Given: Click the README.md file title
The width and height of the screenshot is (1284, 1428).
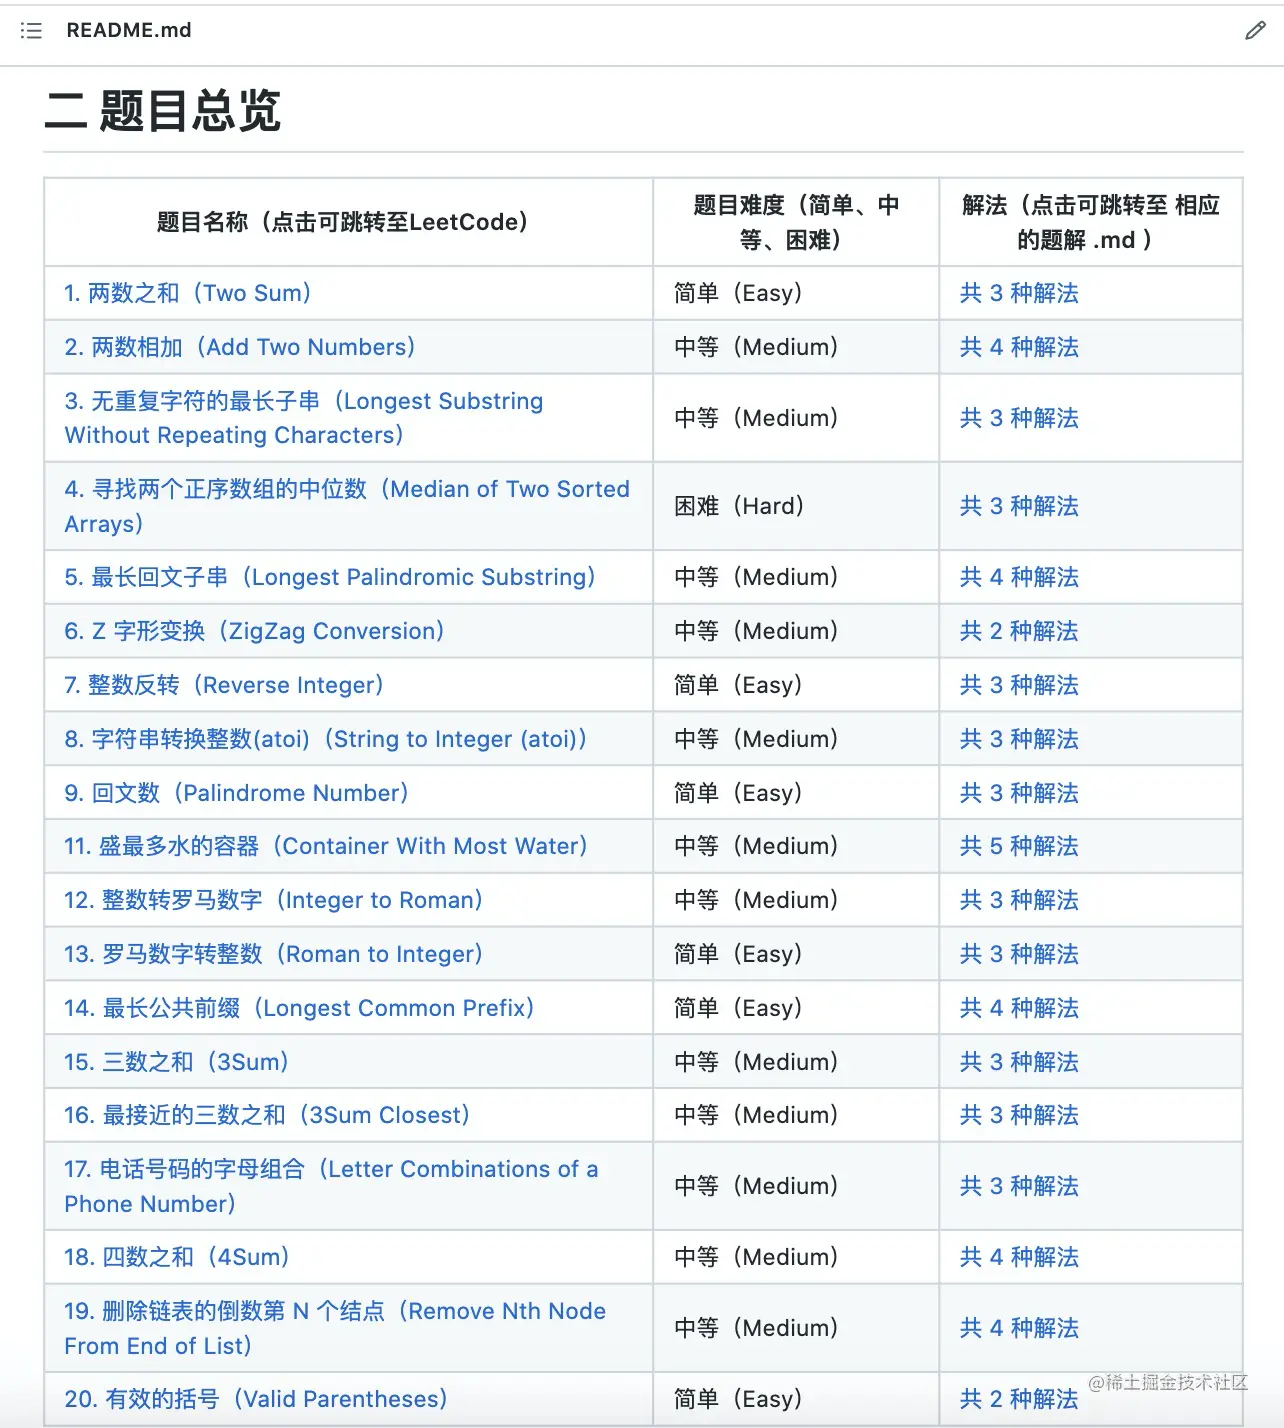Looking at the screenshot, I should pos(129,30).
